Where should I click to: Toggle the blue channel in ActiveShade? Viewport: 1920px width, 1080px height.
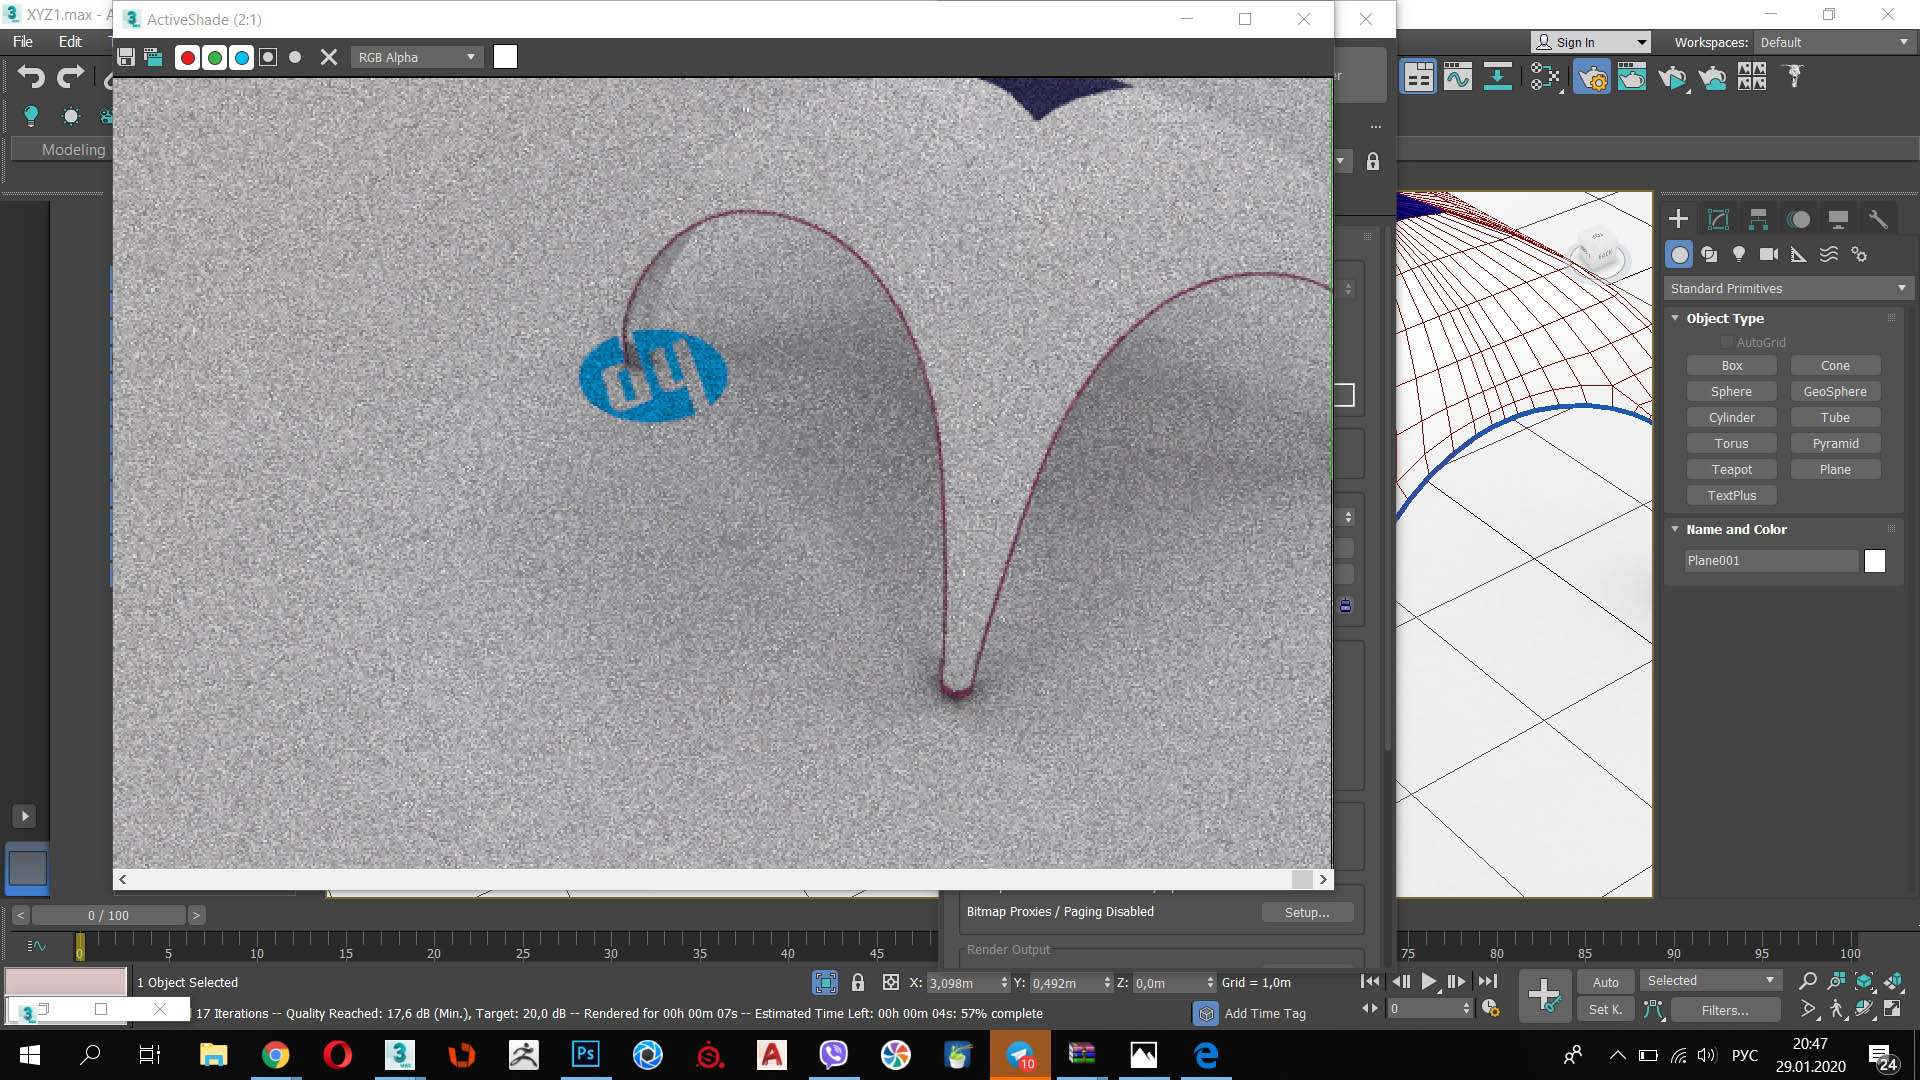pyautogui.click(x=241, y=57)
